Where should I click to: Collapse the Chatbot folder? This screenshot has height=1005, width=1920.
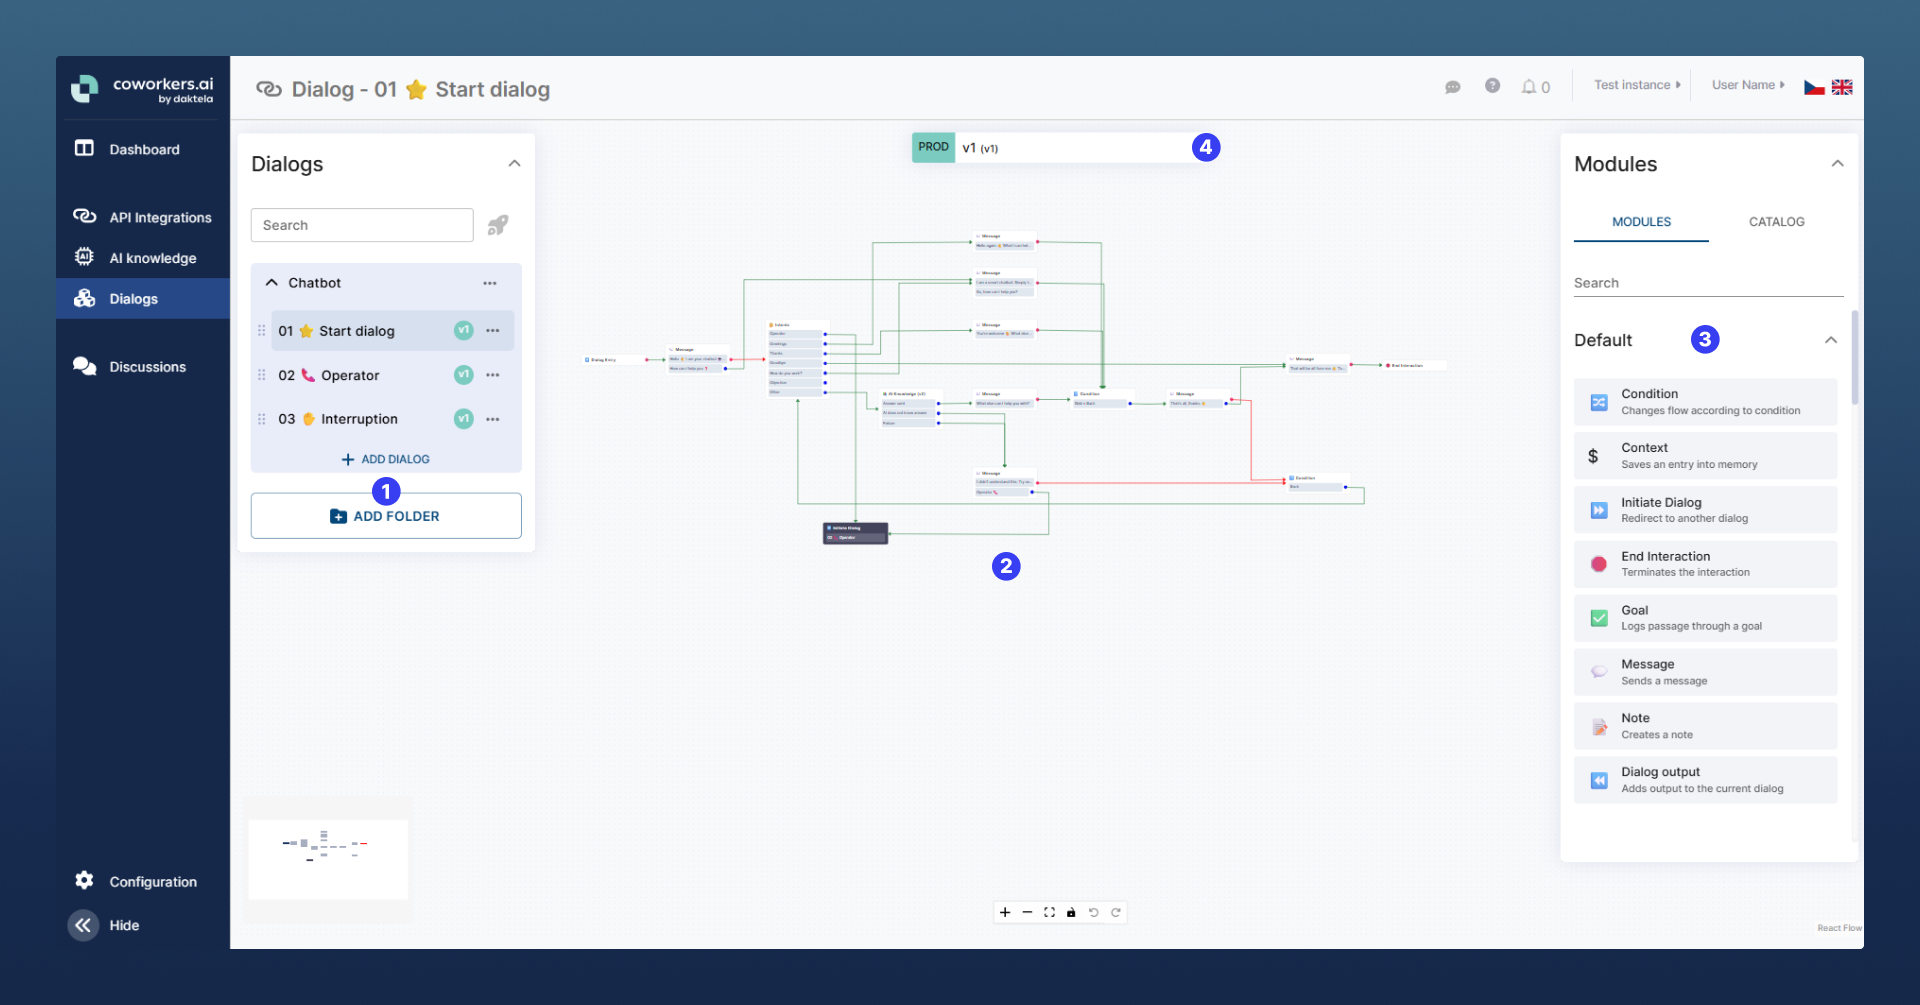272,283
